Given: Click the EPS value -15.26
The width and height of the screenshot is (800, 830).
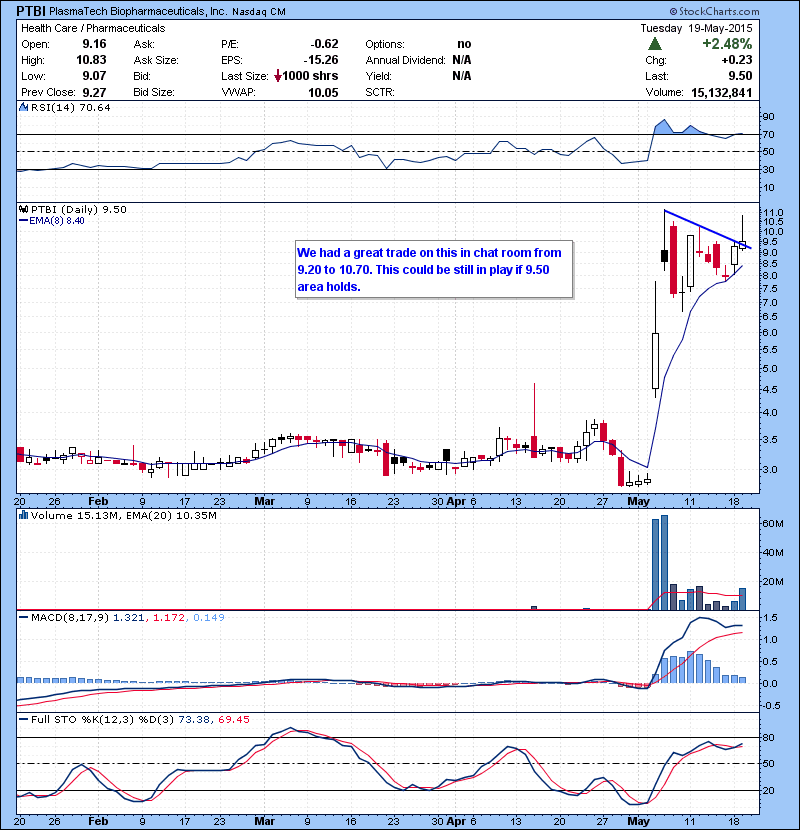Looking at the screenshot, I should tap(321, 60).
